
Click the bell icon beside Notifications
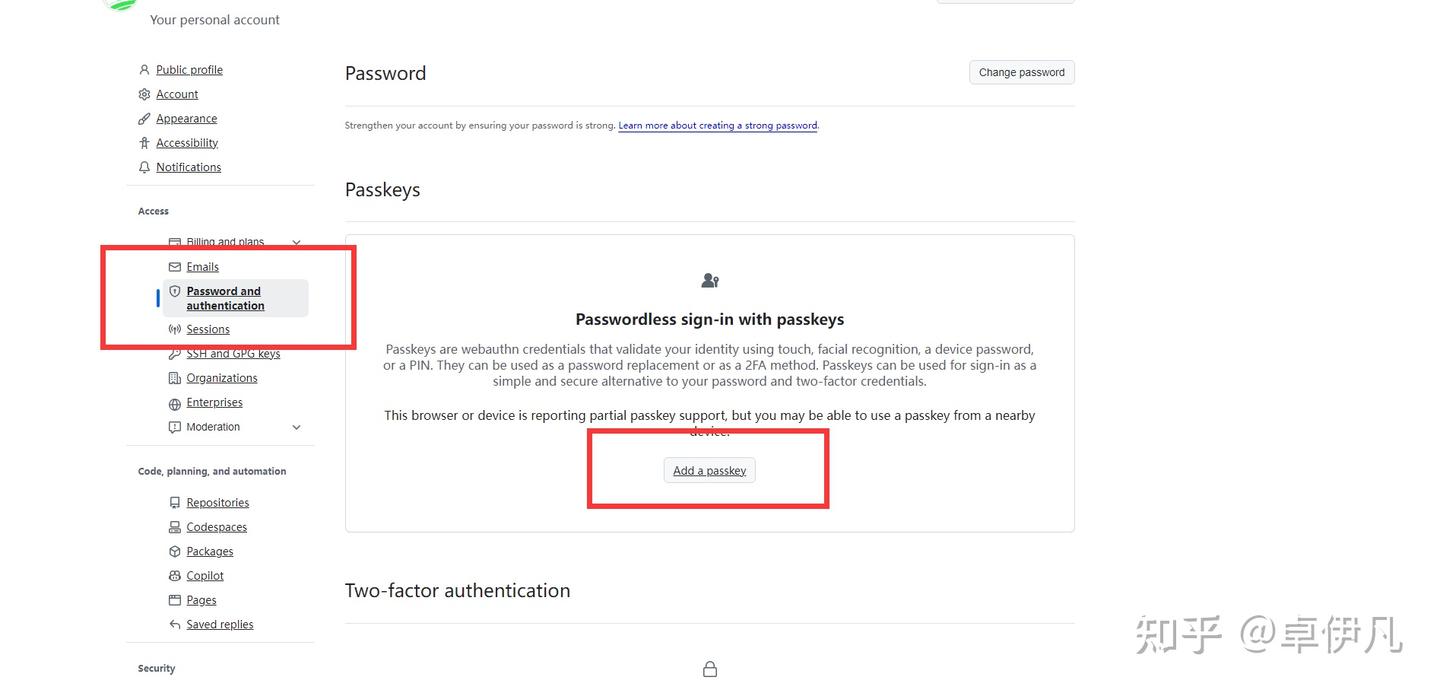point(144,167)
